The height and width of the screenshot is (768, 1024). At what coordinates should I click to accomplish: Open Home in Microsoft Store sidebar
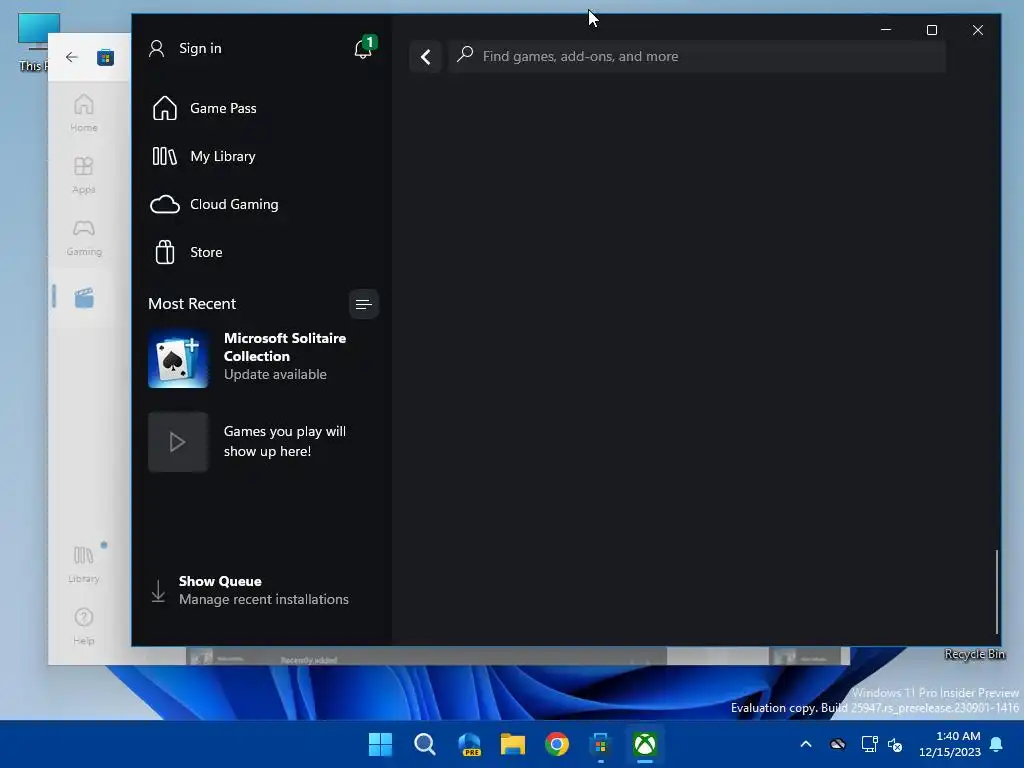click(84, 113)
